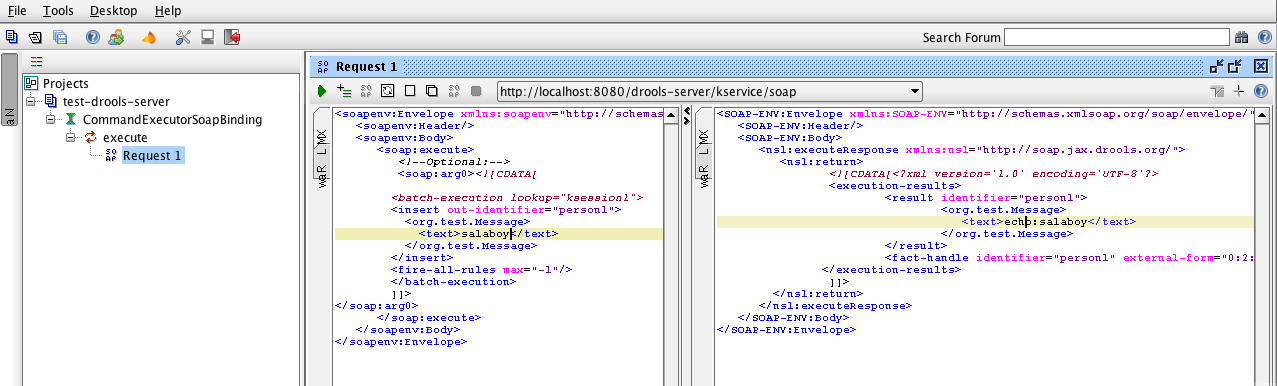1277x386 pixels.
Task: Submit the request with green play icon
Action: pyautogui.click(x=322, y=90)
